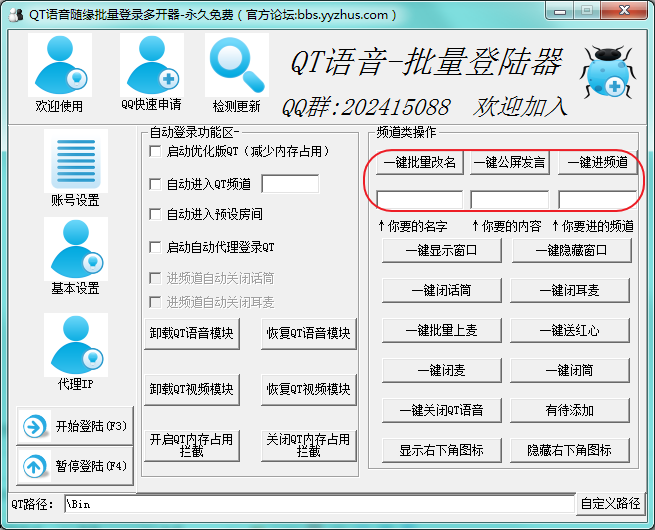655x530 pixels.
Task: Click 一键进频道 button
Action: (598, 162)
